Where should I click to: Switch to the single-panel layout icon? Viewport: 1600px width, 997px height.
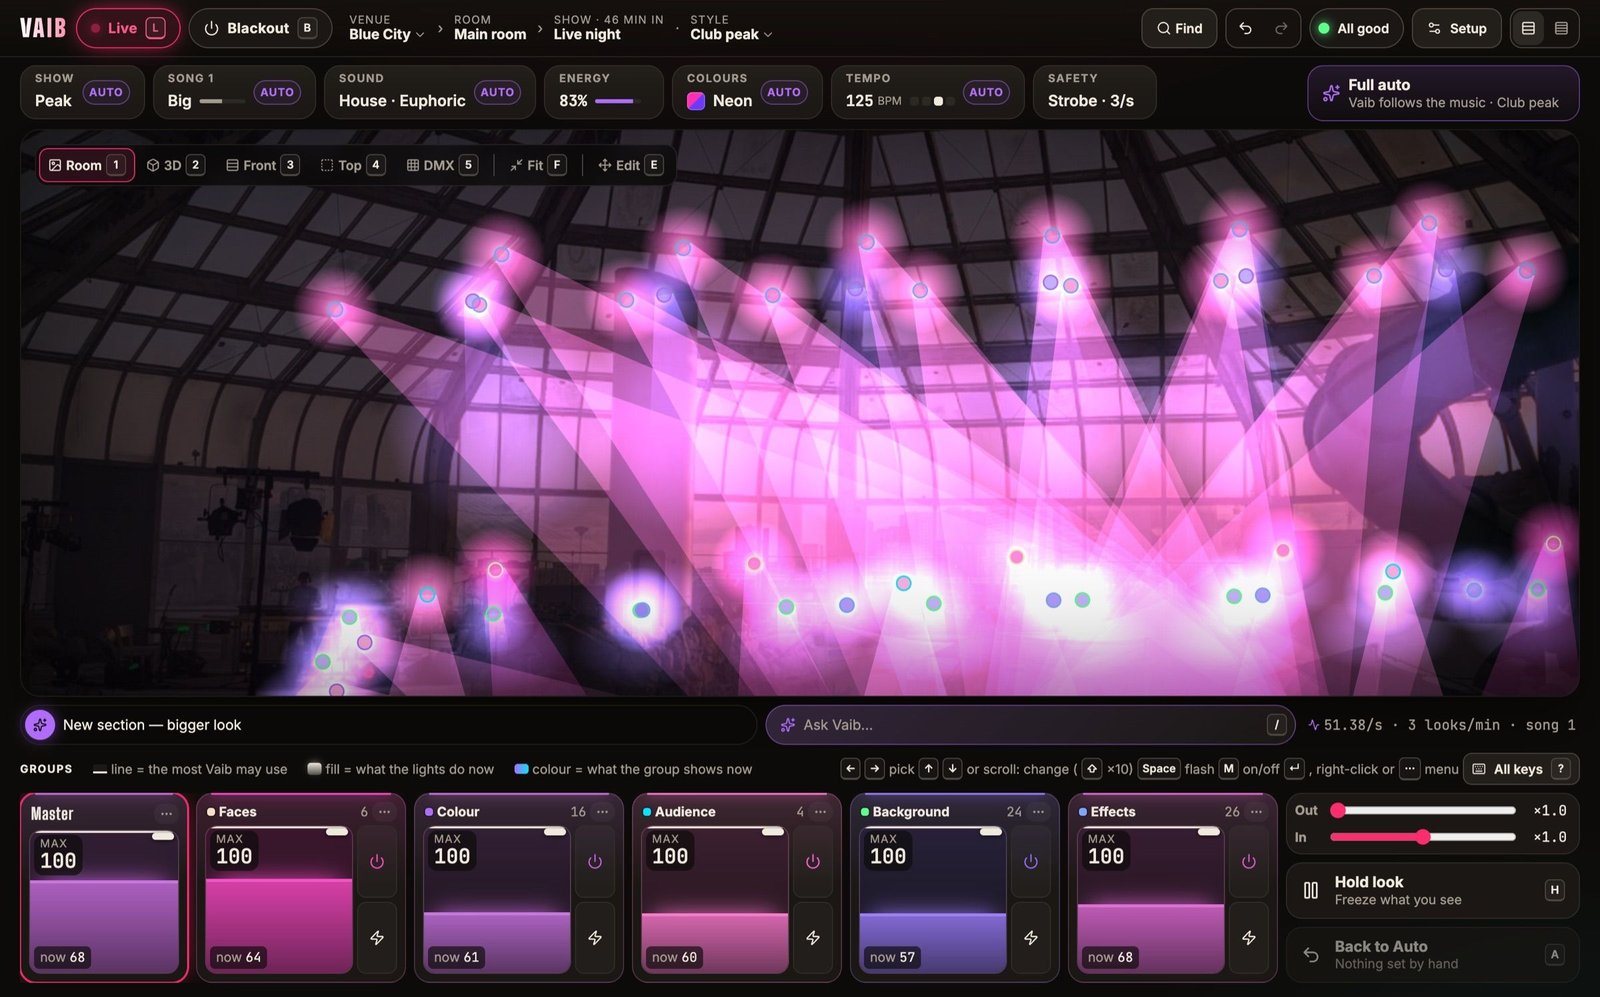click(x=1528, y=28)
